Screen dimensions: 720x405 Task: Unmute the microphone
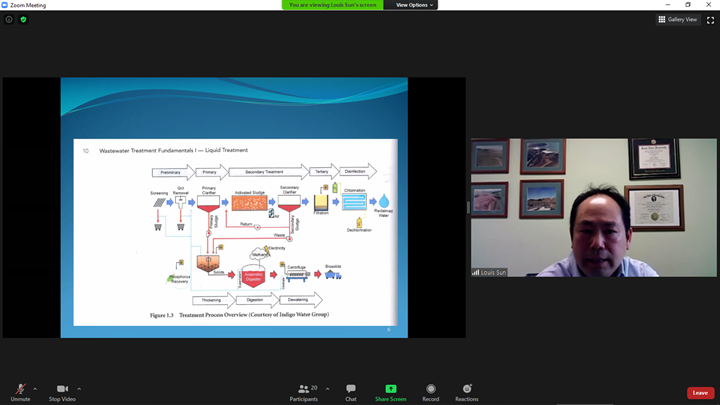tap(20, 393)
